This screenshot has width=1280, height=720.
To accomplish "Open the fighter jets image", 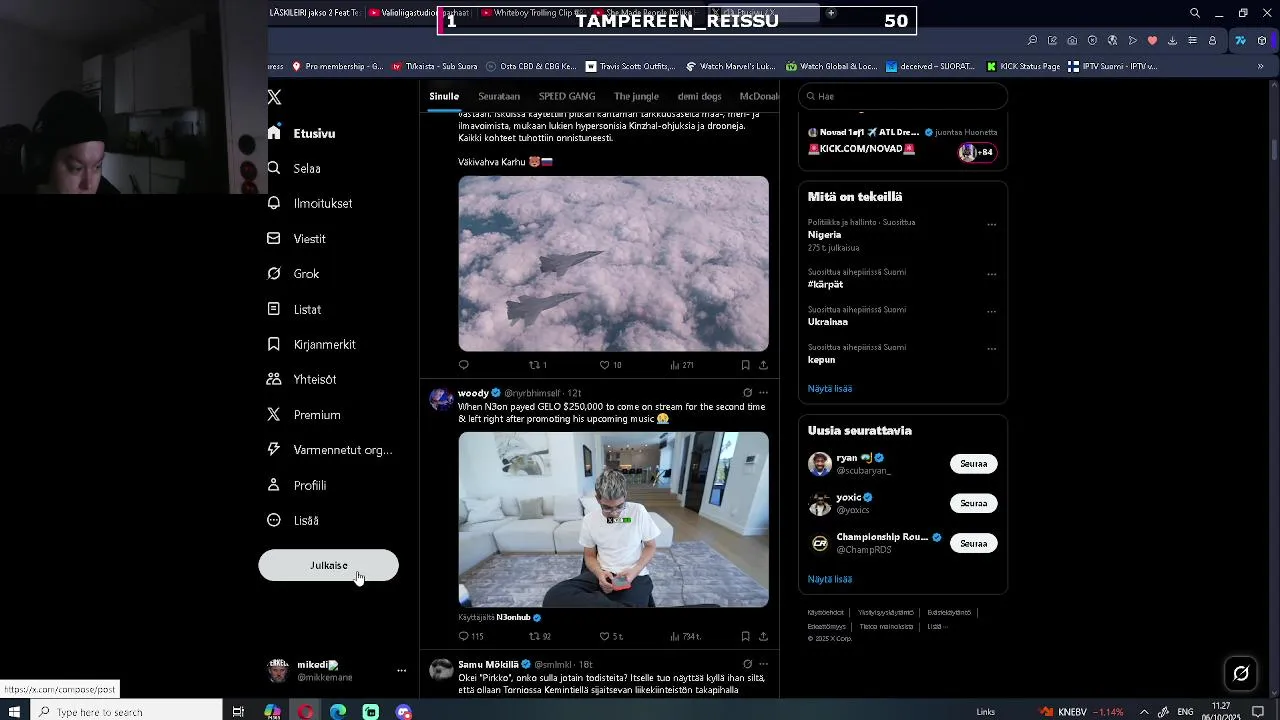I will click(x=613, y=264).
